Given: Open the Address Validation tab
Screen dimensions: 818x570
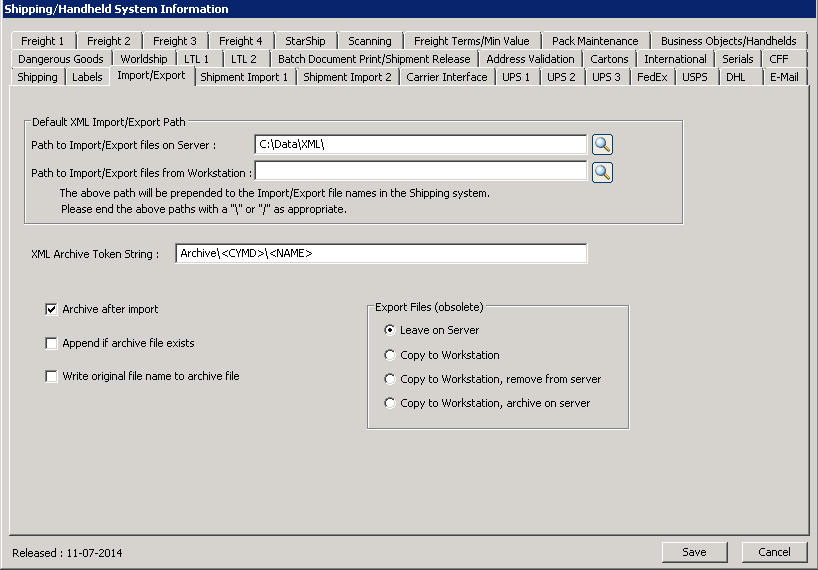Looking at the screenshot, I should coord(530,59).
